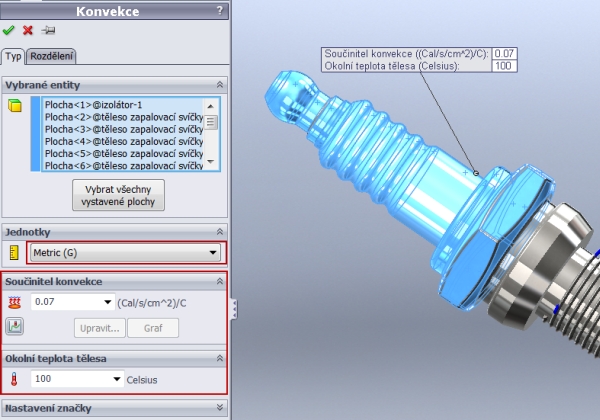Click the units ruler icon
Screen dimensions: 600x420
tap(14, 253)
